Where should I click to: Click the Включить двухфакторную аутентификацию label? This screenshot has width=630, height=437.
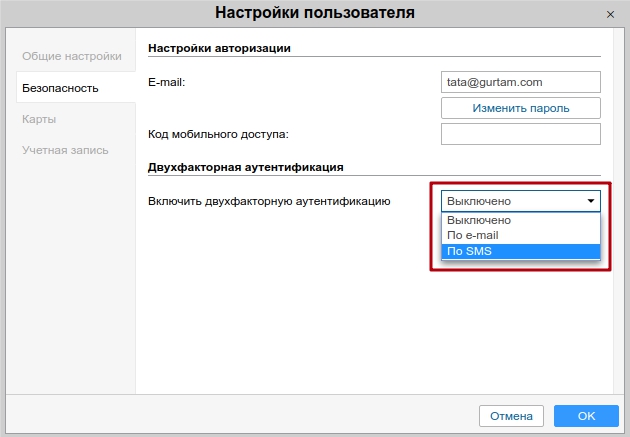point(269,201)
